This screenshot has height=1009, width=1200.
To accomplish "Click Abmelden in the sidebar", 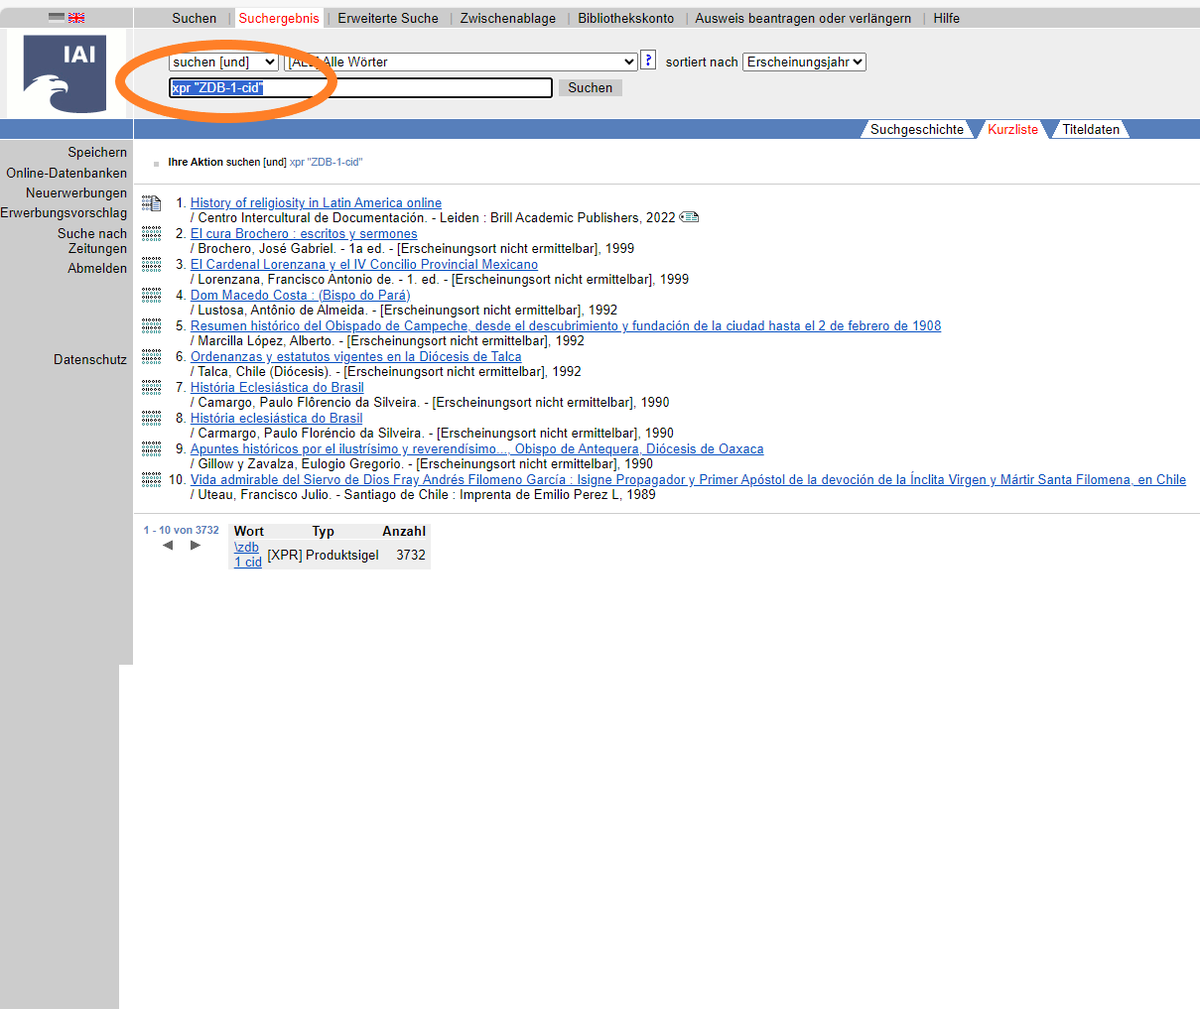I will [x=97, y=268].
